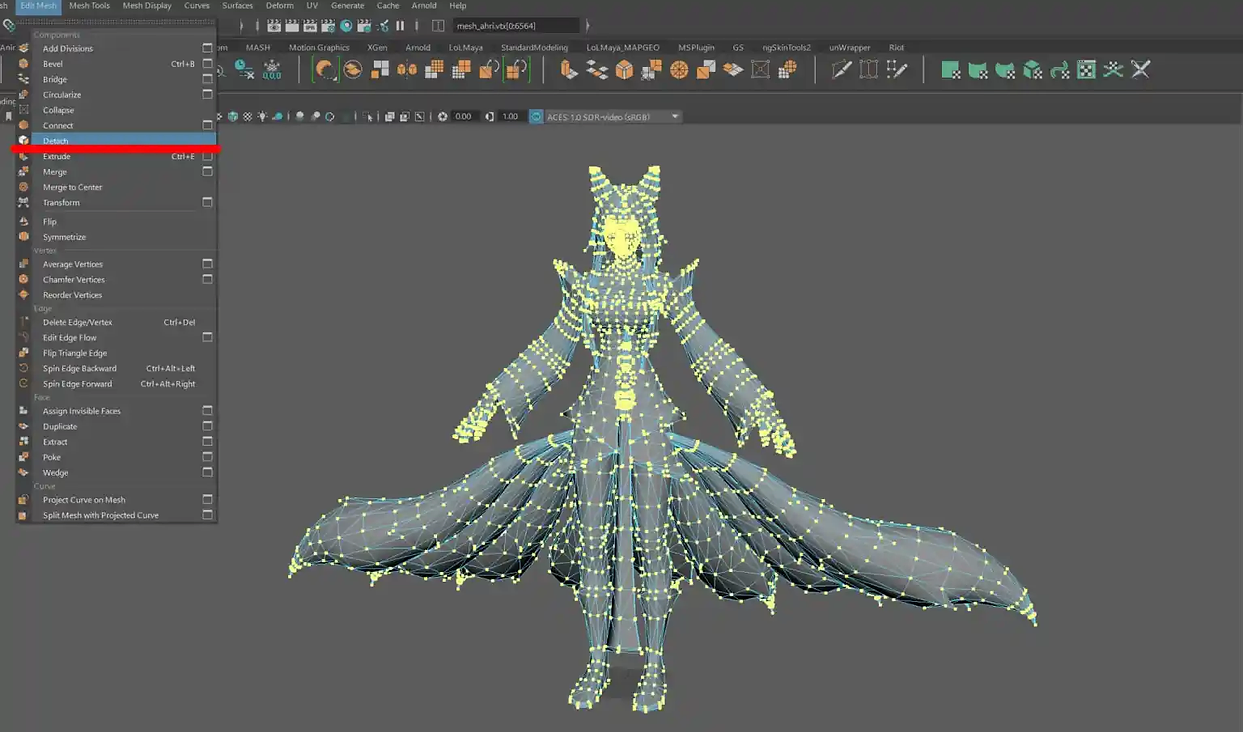The height and width of the screenshot is (732, 1243).
Task: Switch to the ngSkinTools2 shelf tab
Action: (x=786, y=47)
